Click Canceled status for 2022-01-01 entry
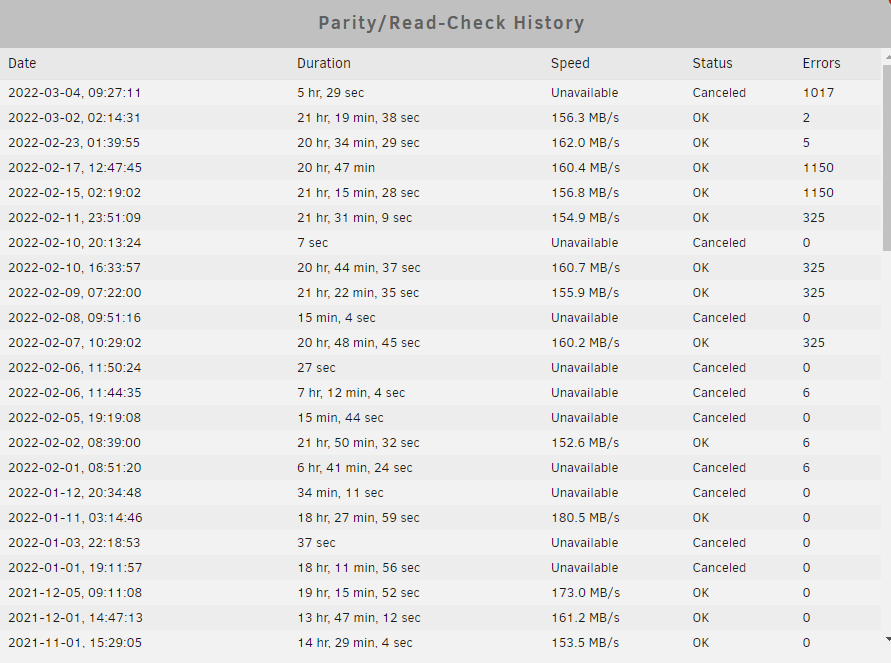 click(719, 568)
